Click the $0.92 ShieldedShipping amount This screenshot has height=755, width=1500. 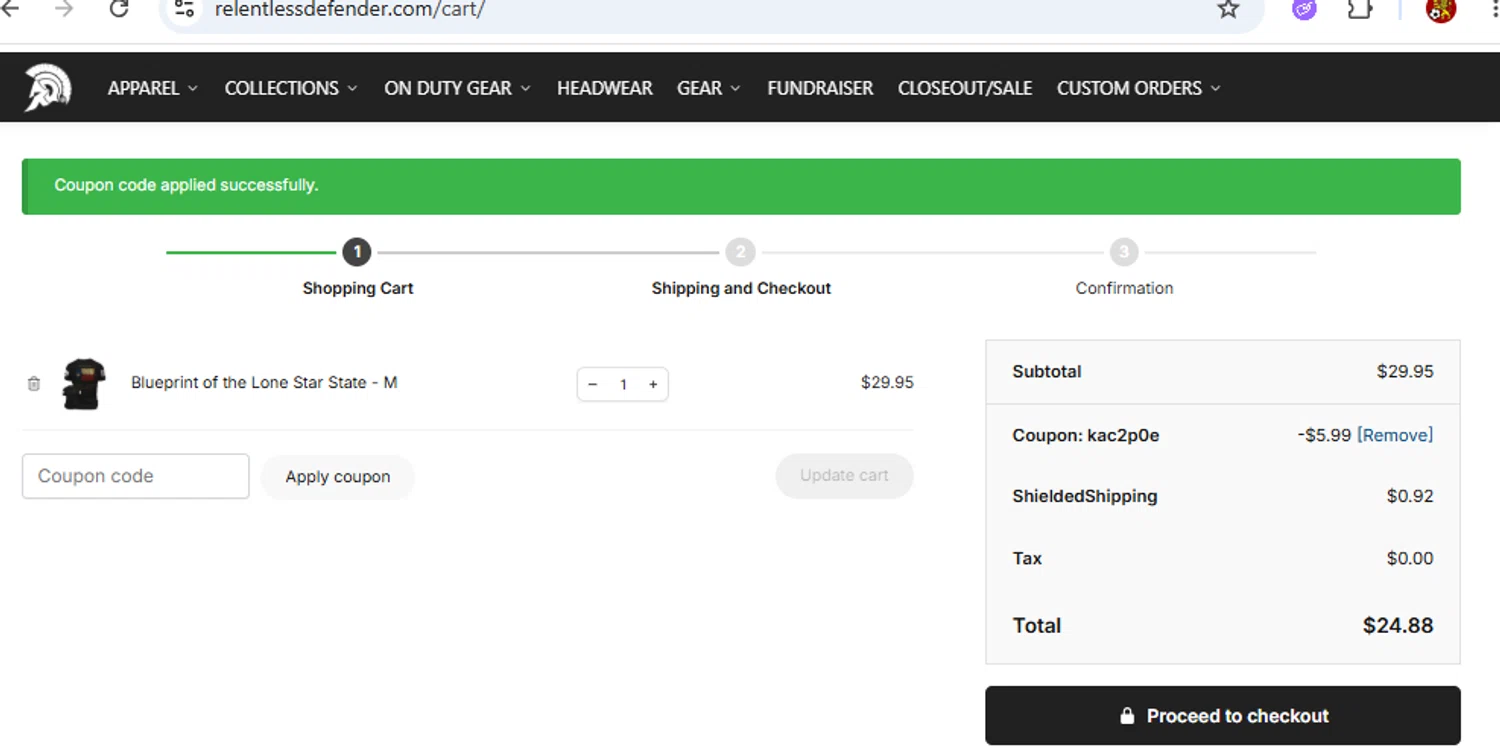1410,496
